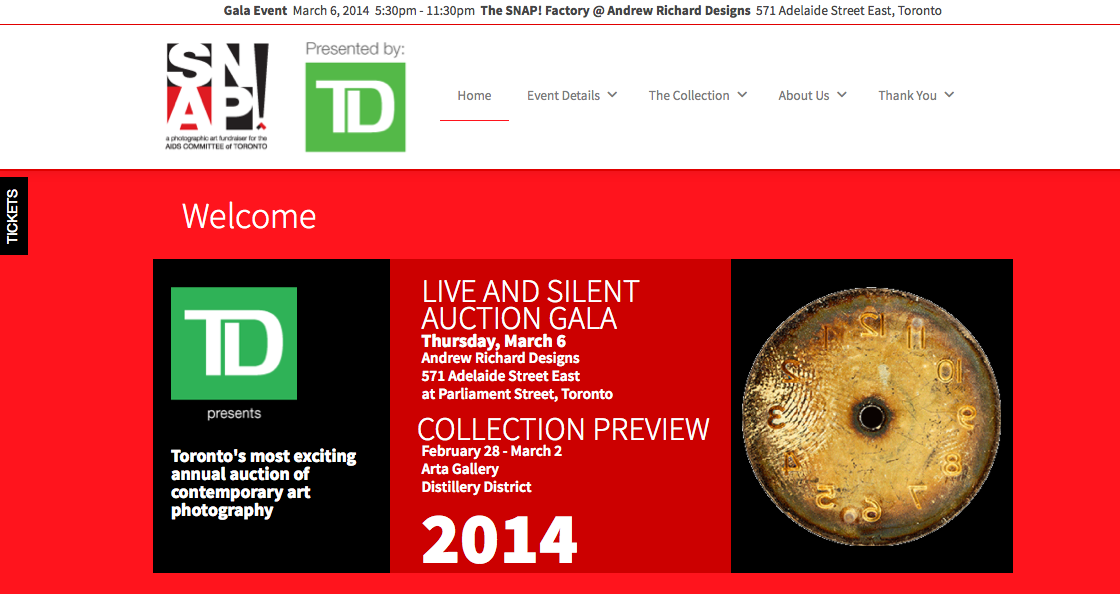Click the LIVE AND SILENT AUCTION GALA heading

tap(530, 304)
